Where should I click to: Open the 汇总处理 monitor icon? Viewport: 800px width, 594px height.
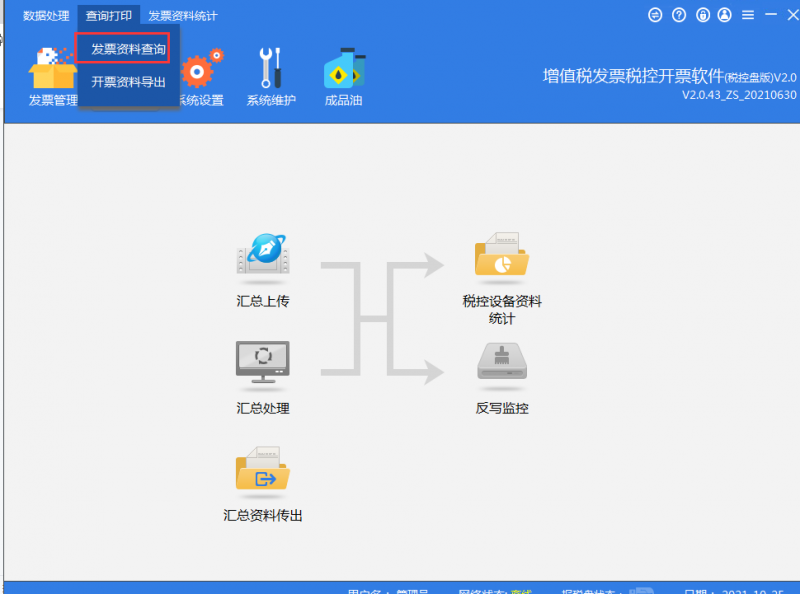point(262,360)
